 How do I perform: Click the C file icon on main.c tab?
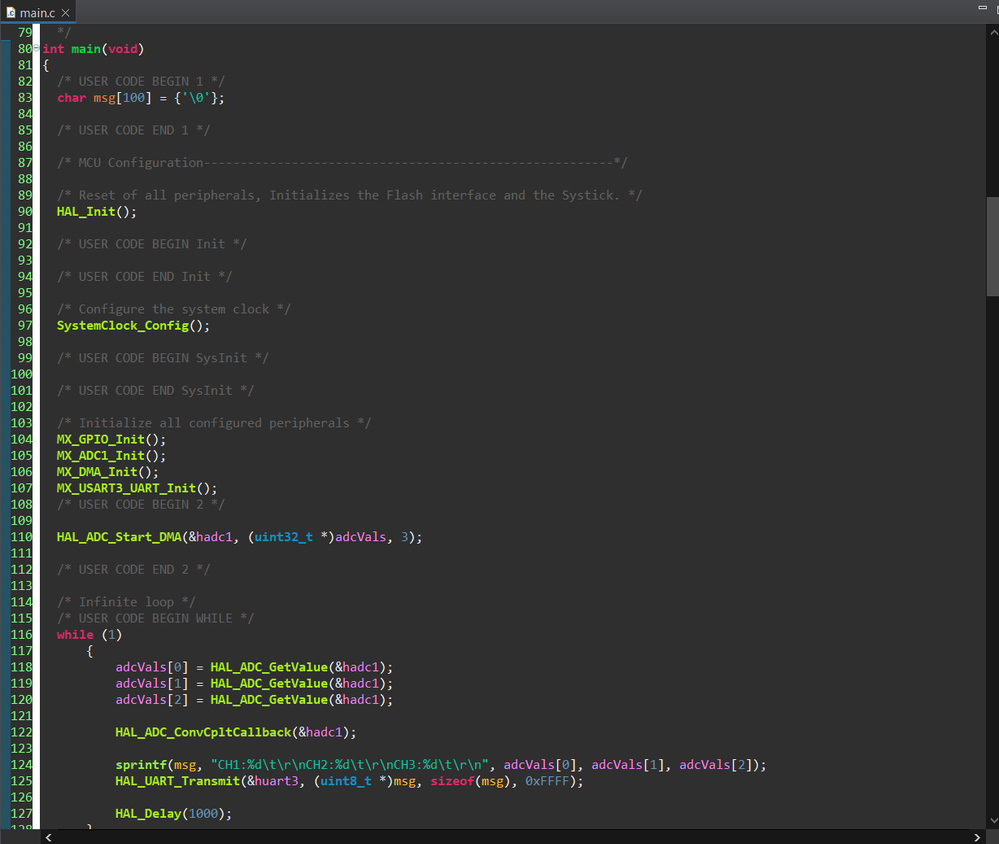point(11,13)
